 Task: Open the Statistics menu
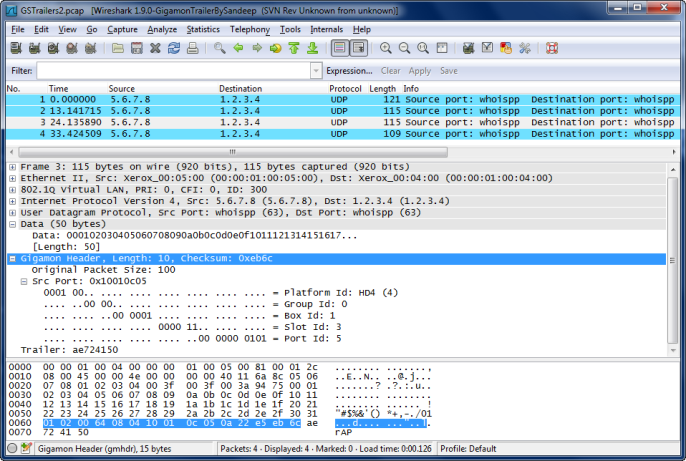click(x=203, y=29)
